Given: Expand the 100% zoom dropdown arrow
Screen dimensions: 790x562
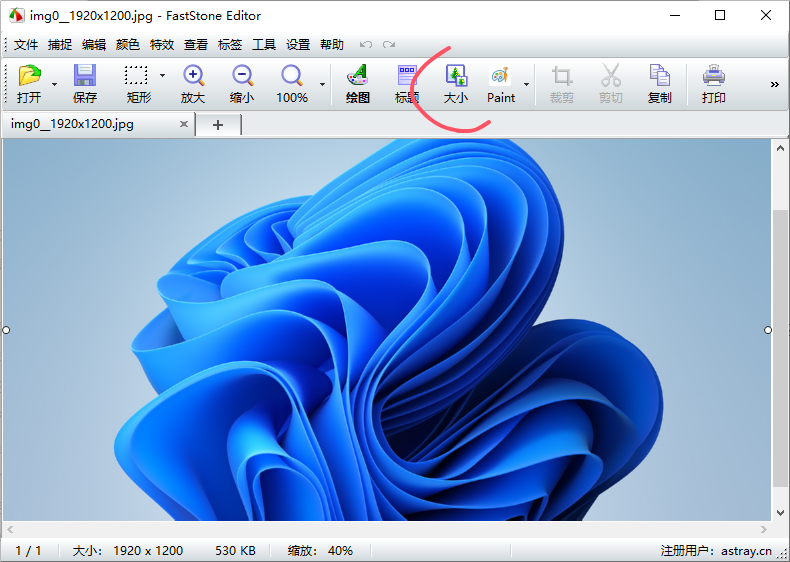Looking at the screenshot, I should [x=322, y=84].
